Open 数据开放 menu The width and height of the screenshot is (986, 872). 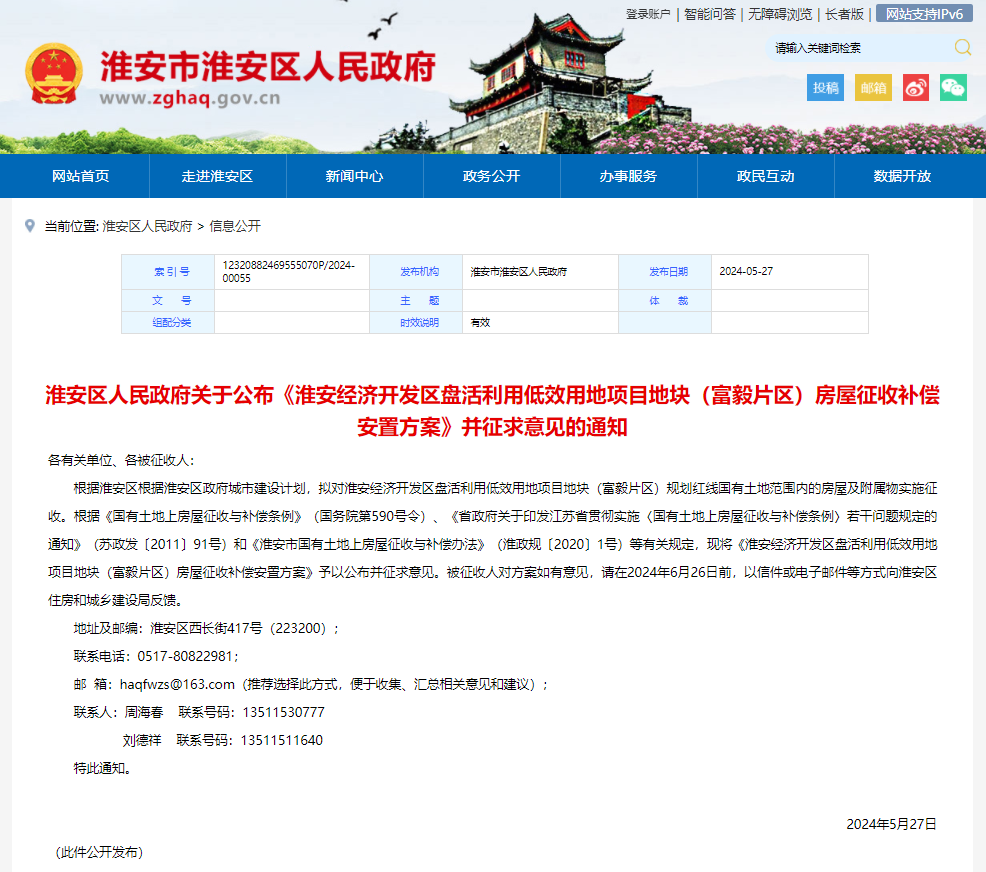902,176
